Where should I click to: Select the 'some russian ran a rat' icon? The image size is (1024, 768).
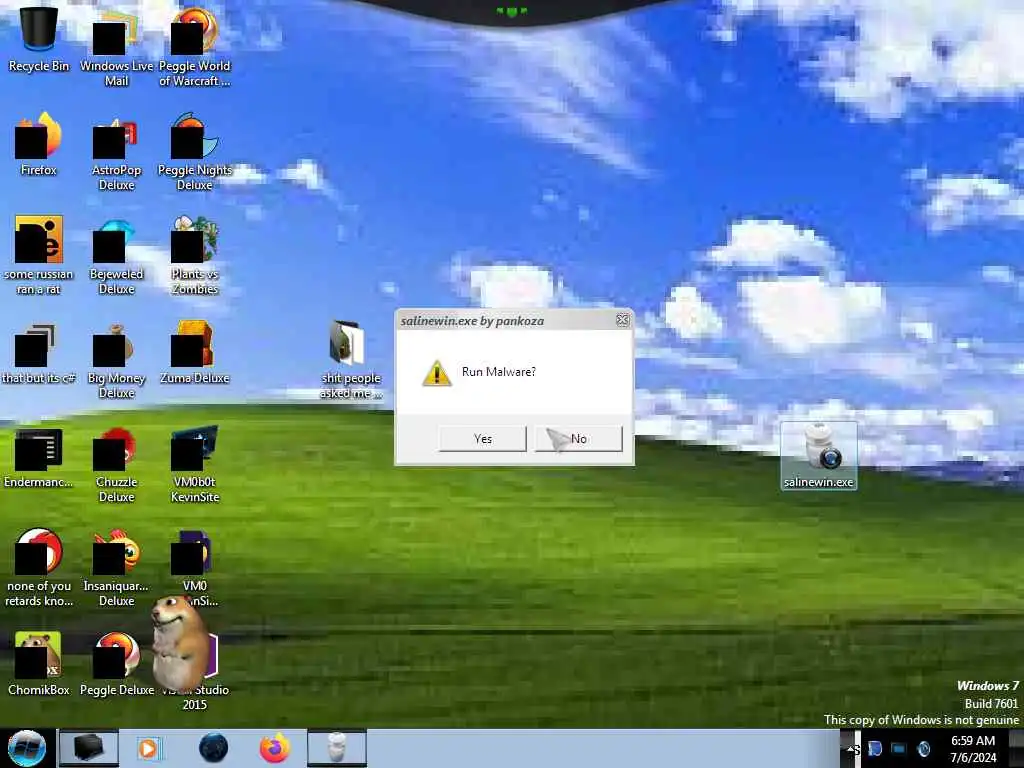[x=39, y=256]
